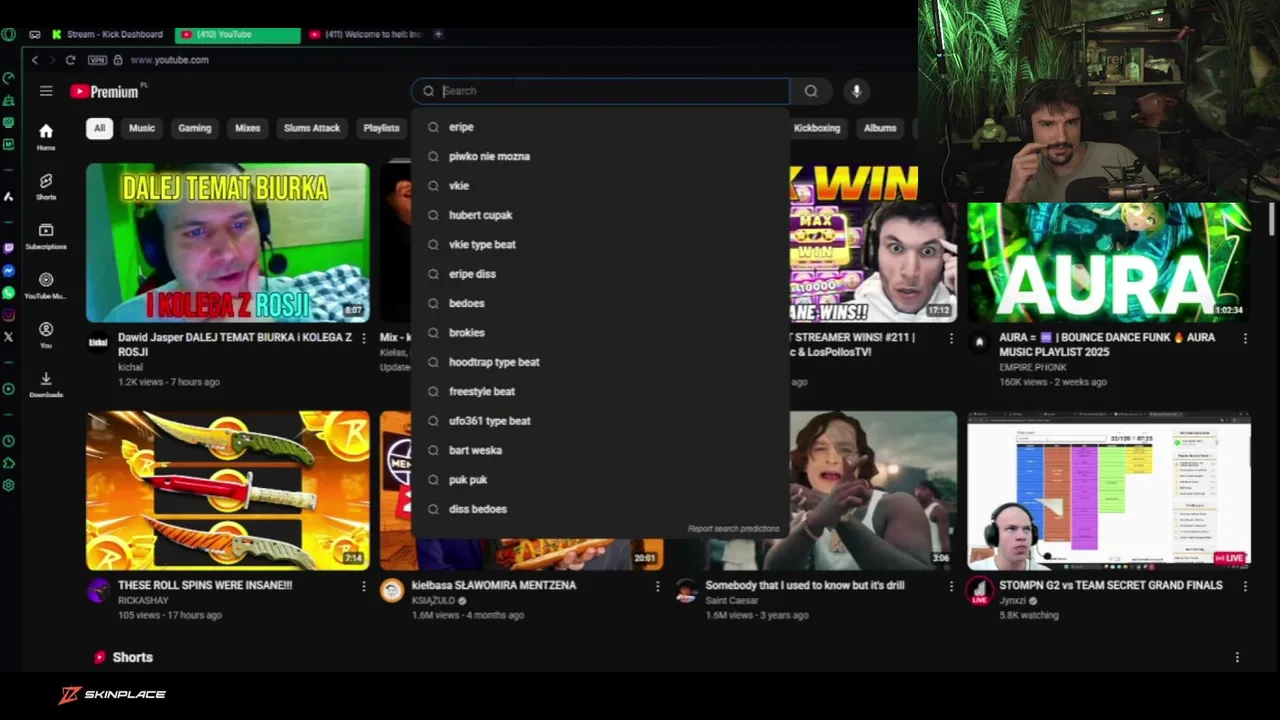Choose the freestyle beat suggestion

tap(600, 391)
